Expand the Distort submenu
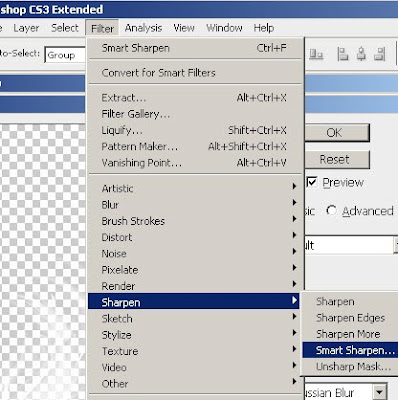 194,237
